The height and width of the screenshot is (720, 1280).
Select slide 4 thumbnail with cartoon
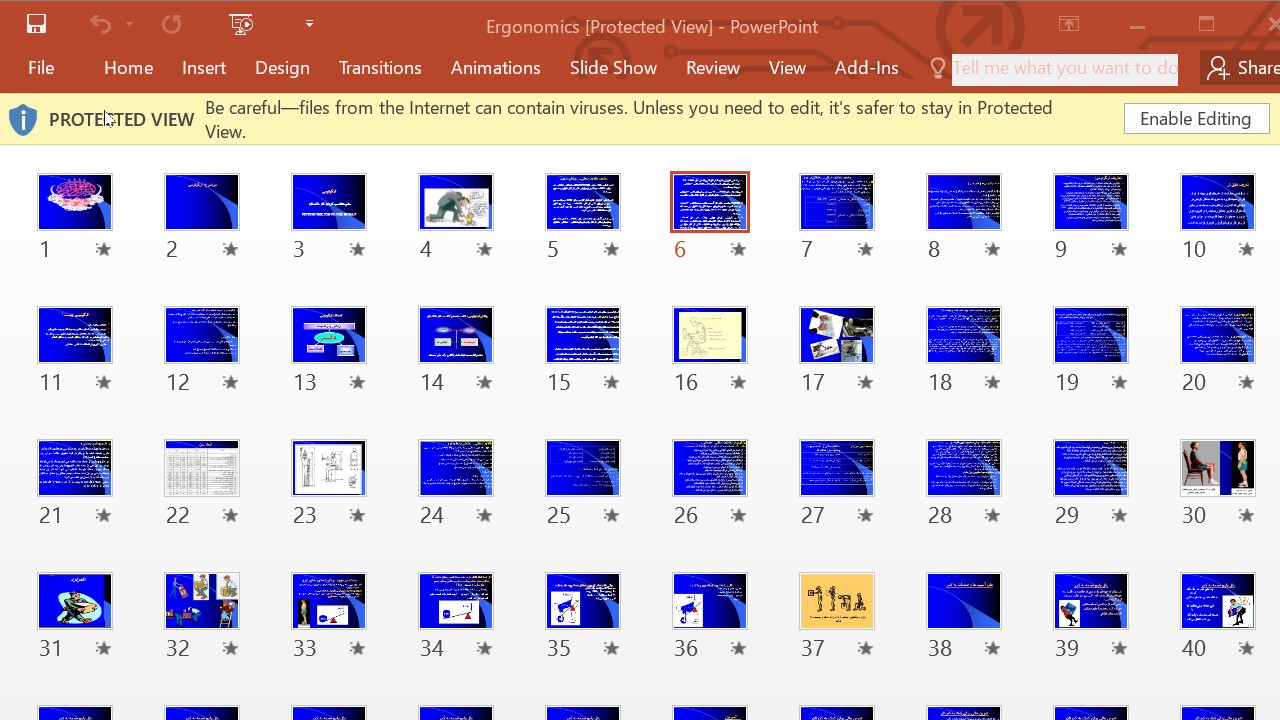[456, 202]
